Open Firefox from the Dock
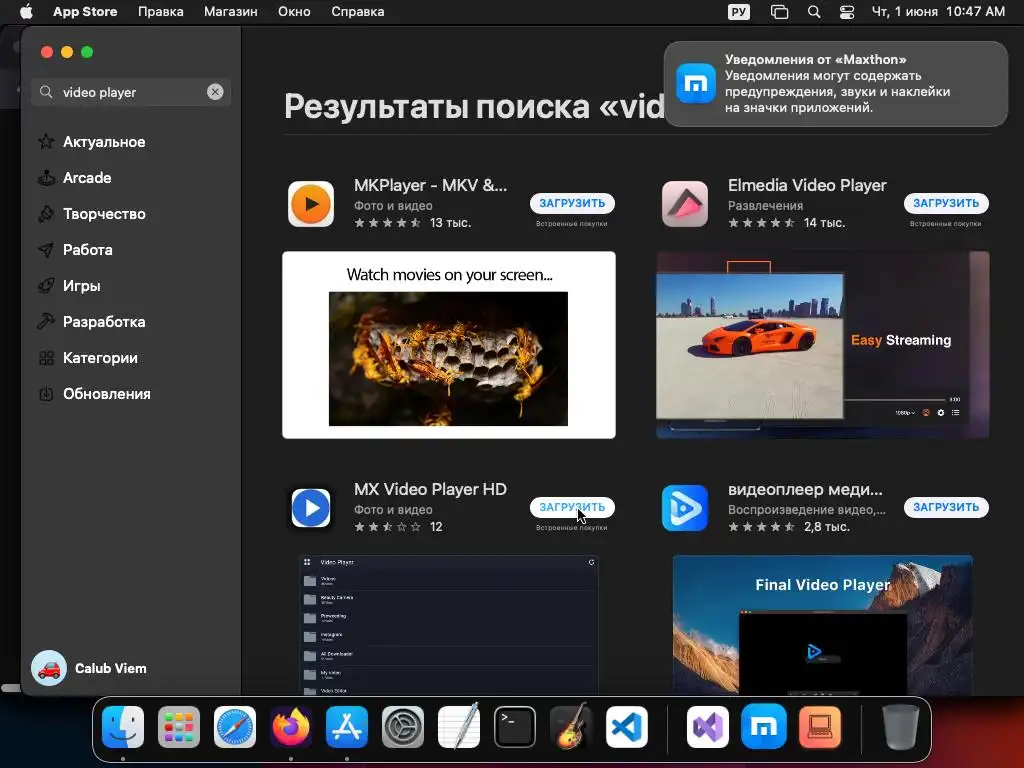Viewport: 1024px width, 768px height. click(291, 727)
